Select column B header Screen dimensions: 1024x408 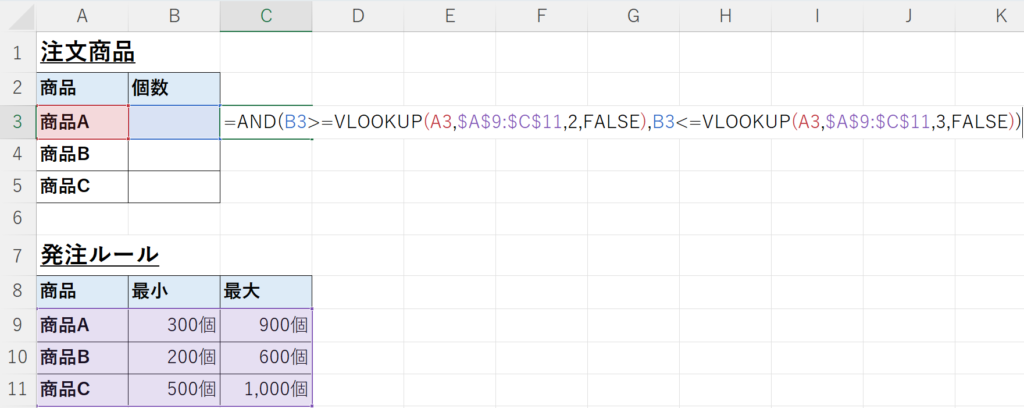[x=174, y=16]
